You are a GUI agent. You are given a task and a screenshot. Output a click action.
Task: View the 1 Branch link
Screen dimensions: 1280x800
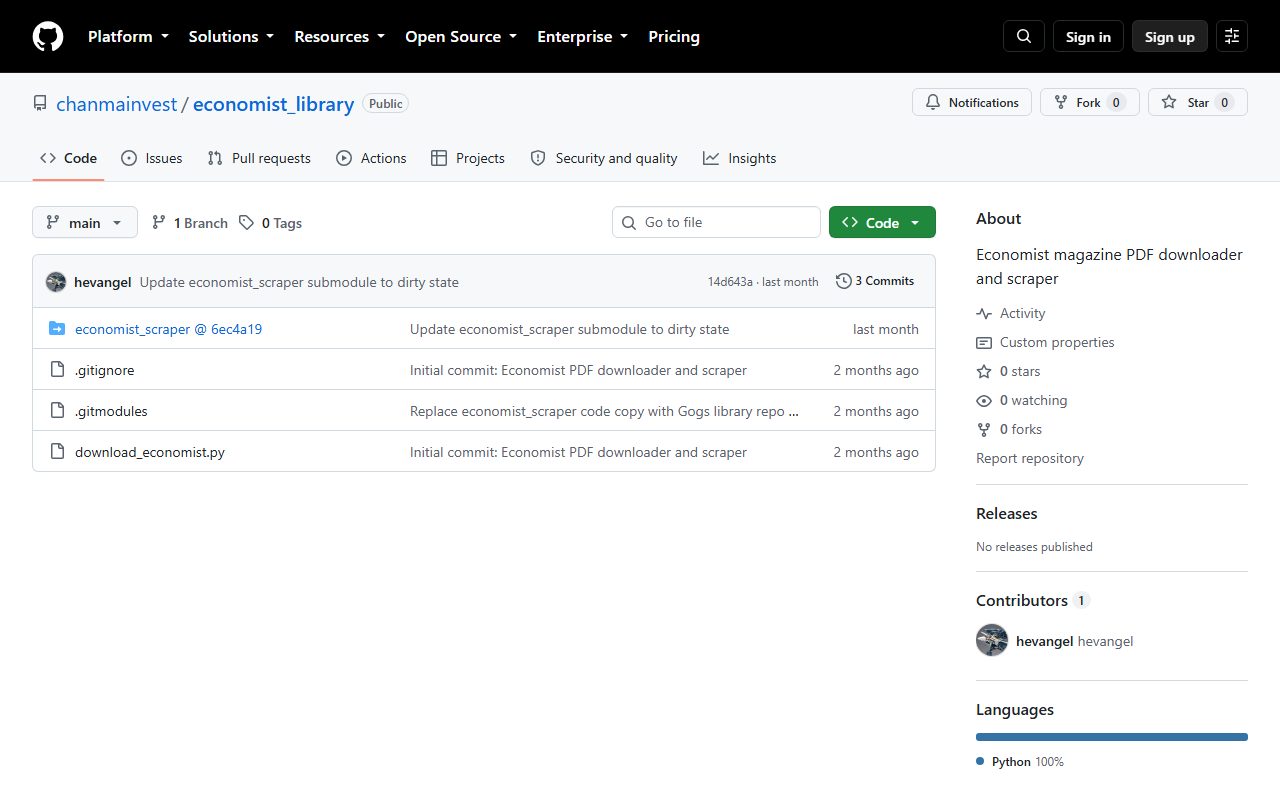[190, 223]
